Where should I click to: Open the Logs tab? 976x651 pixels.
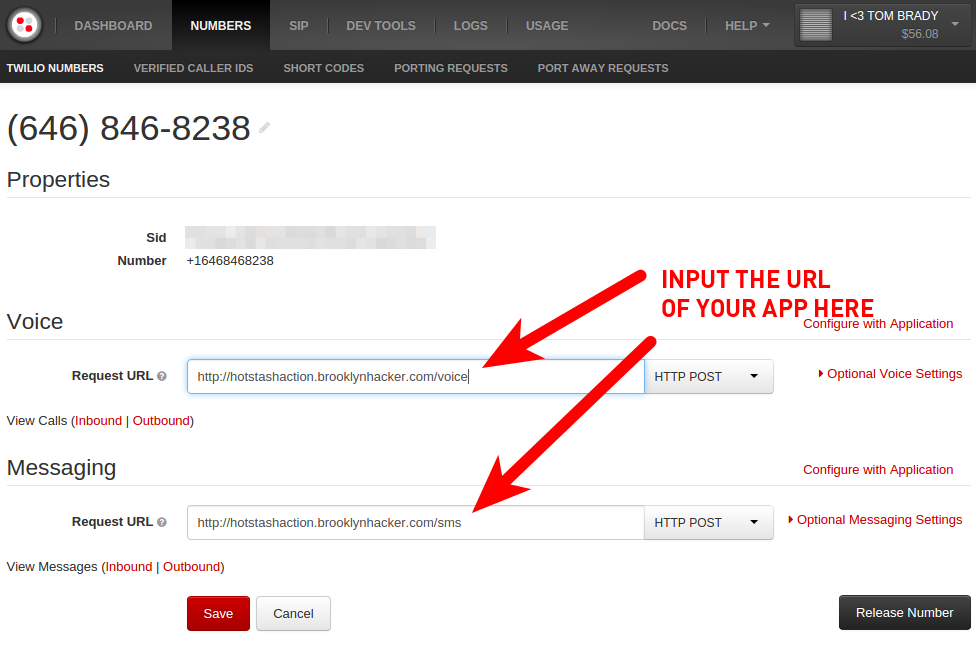click(x=471, y=26)
